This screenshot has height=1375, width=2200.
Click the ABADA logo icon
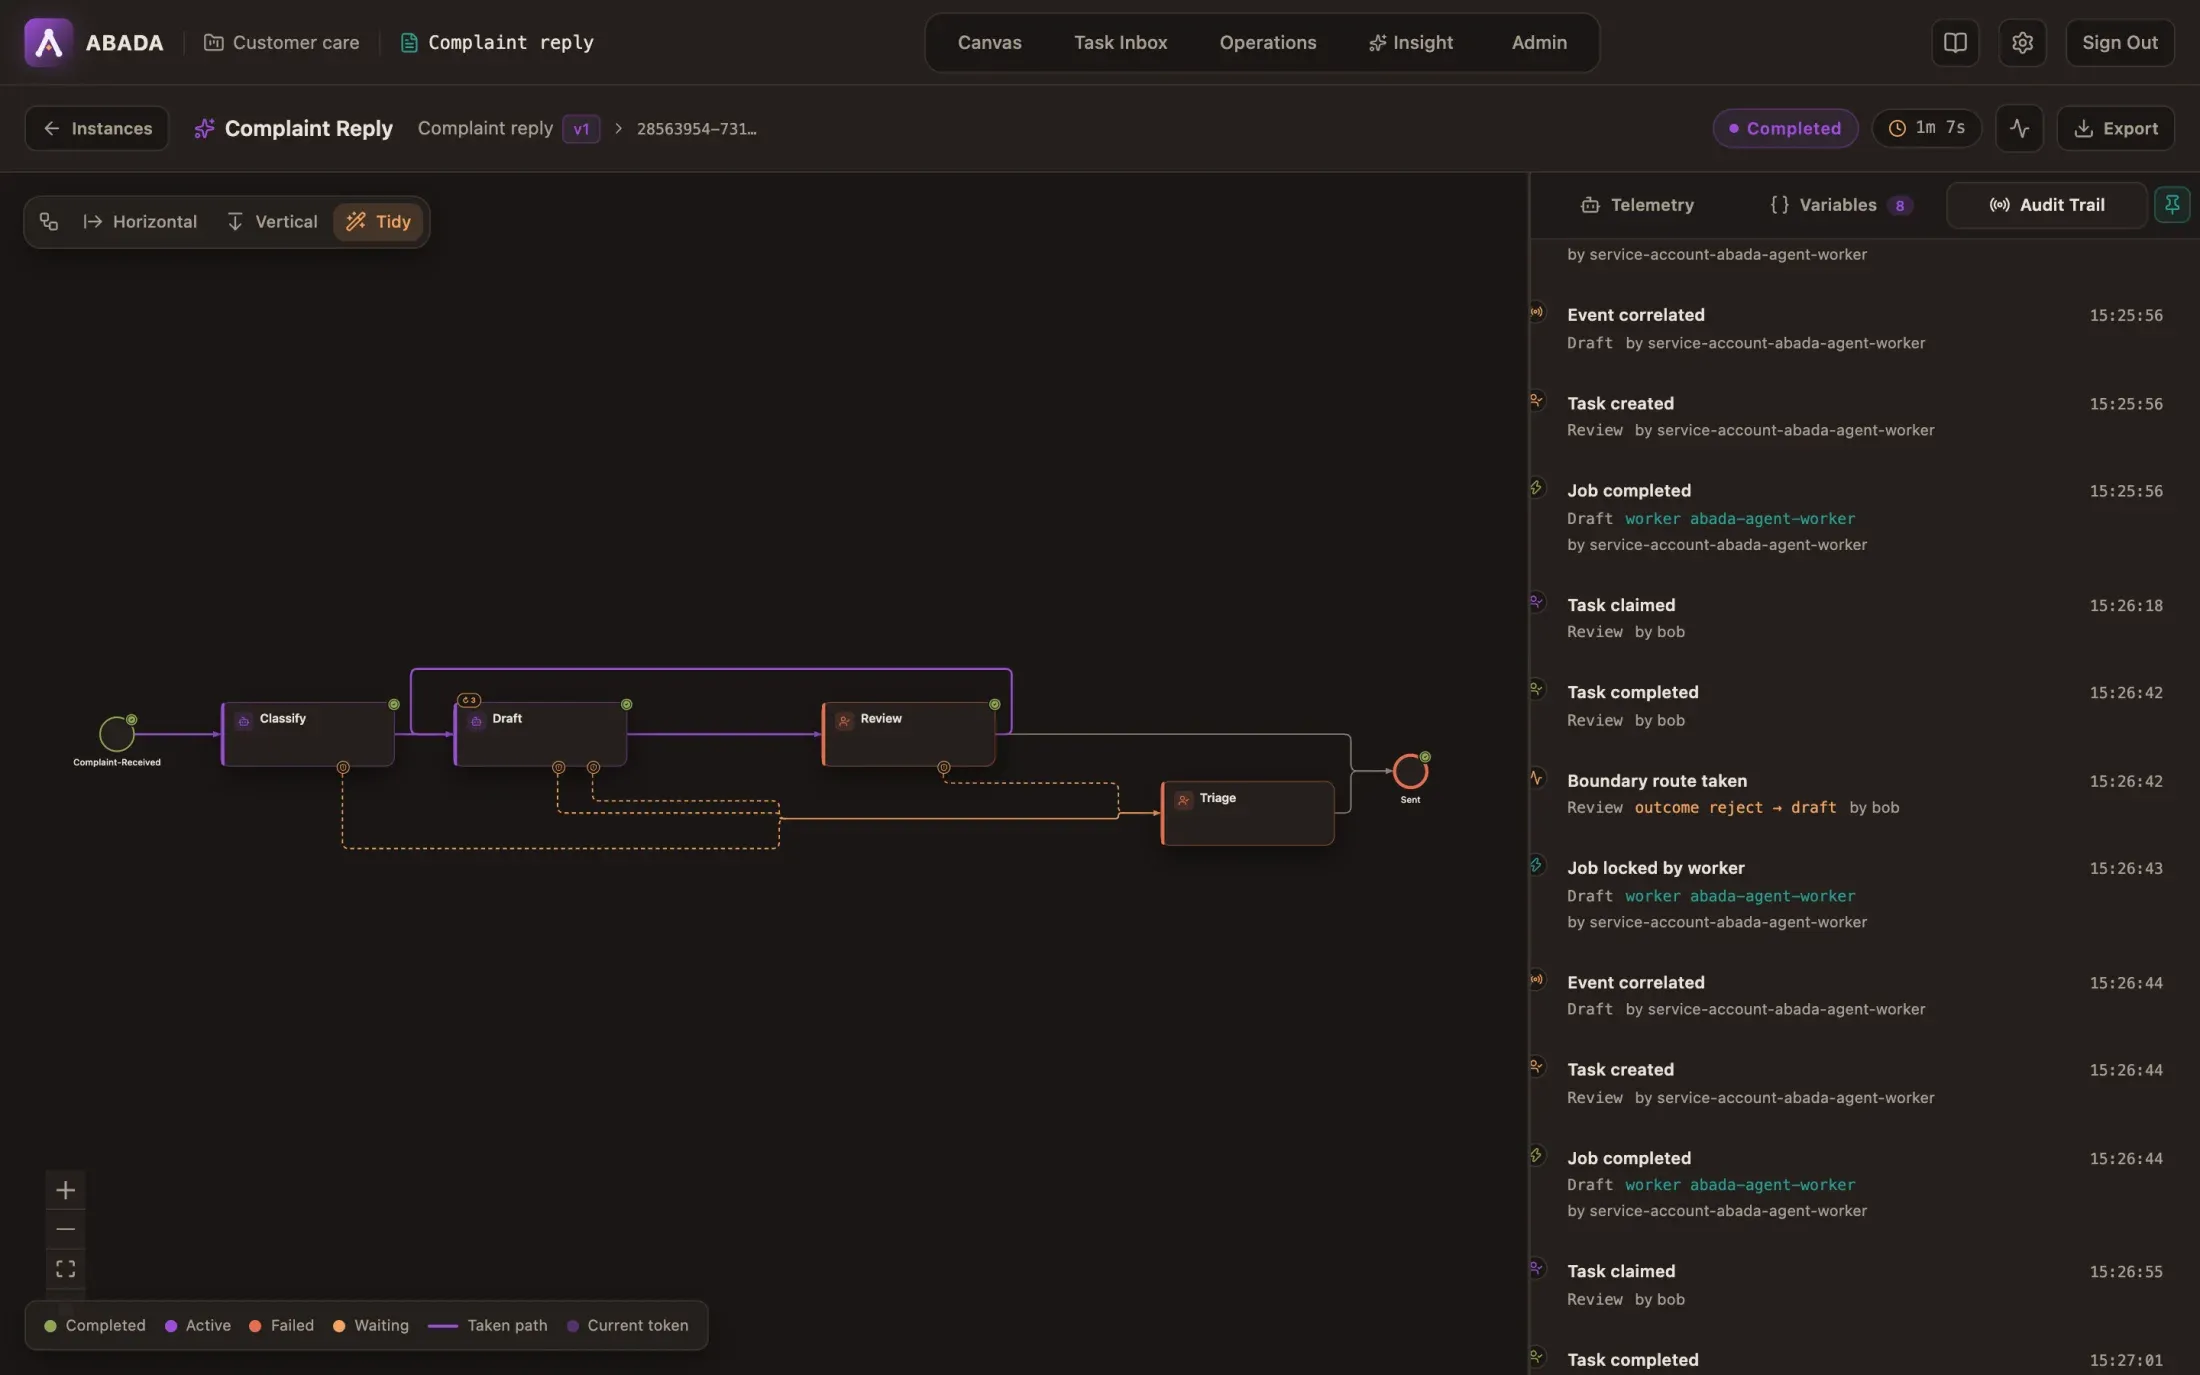coord(48,42)
